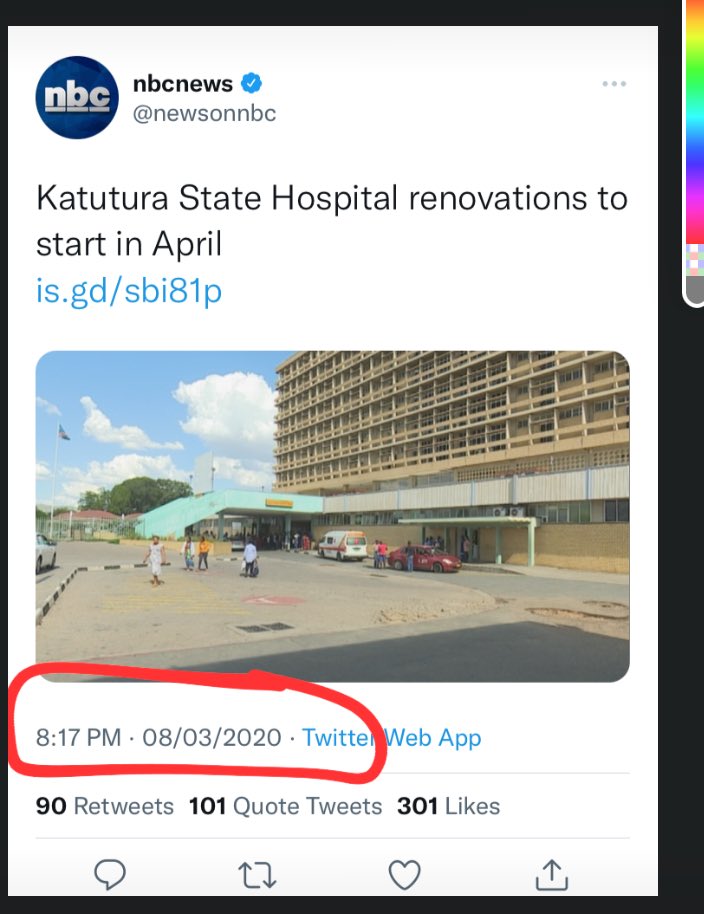Open the is.gd/sbi81p link
The height and width of the screenshot is (914, 704).
pos(129,290)
